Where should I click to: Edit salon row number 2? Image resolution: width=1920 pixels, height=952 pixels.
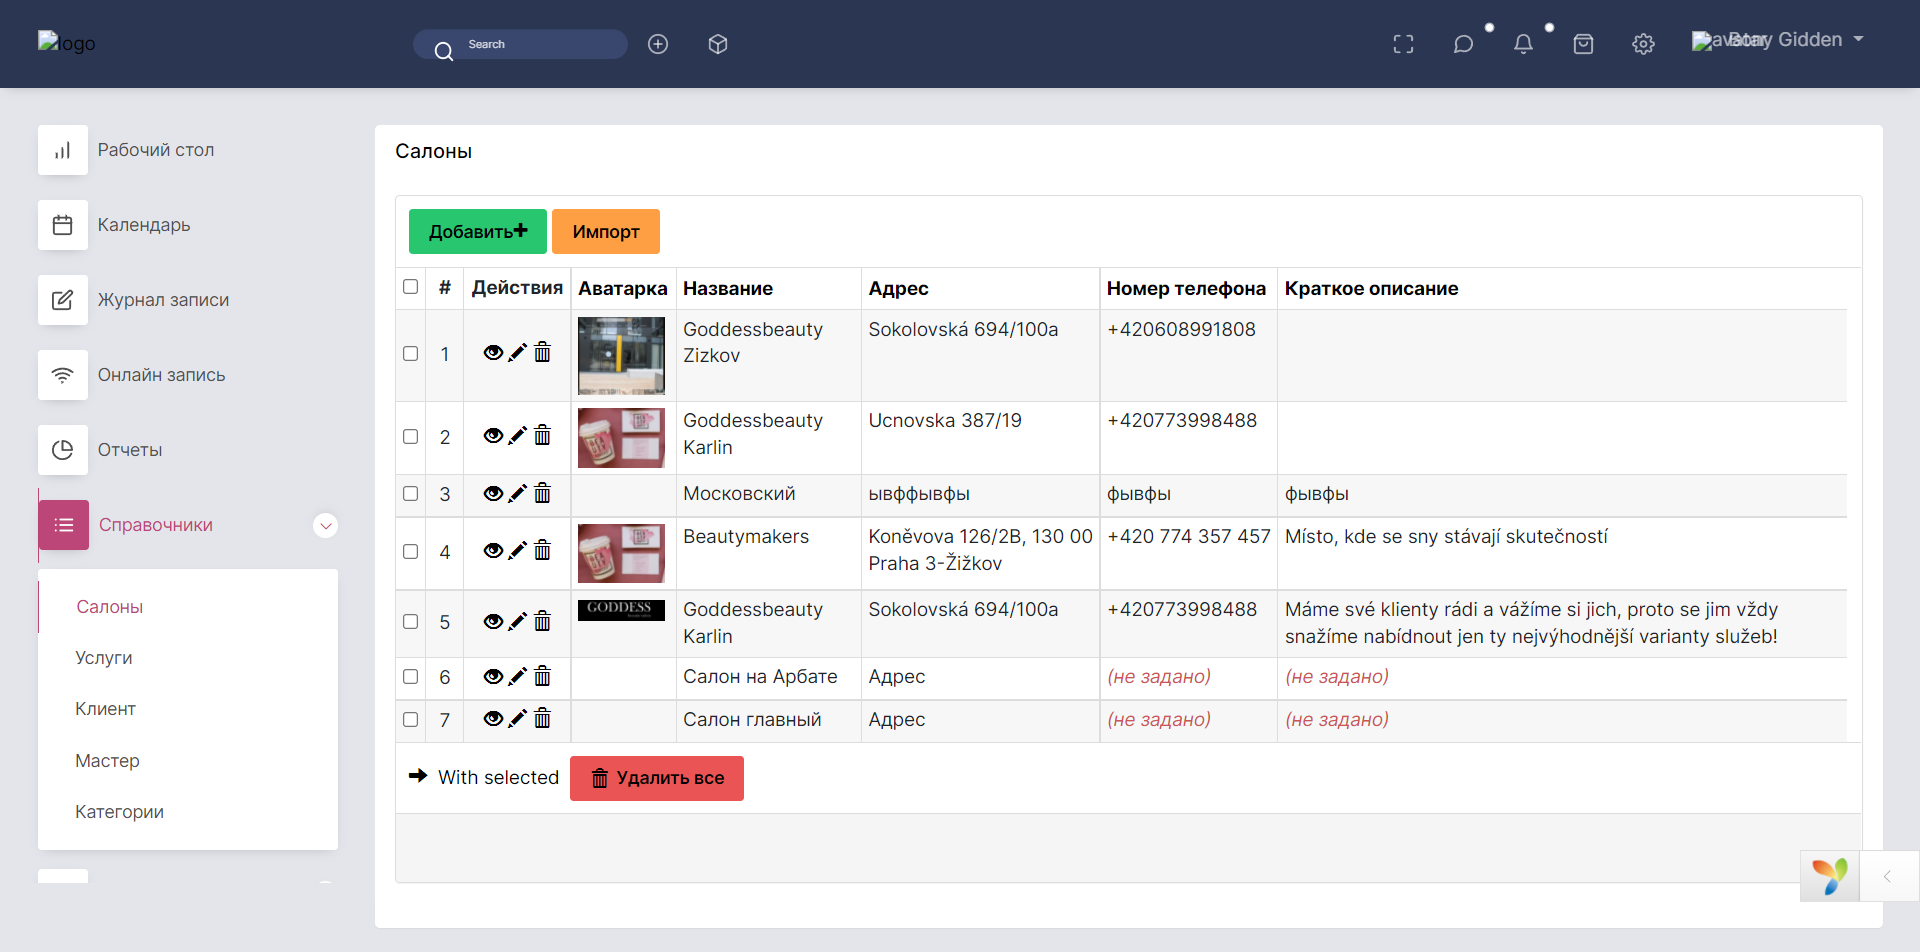coord(517,436)
